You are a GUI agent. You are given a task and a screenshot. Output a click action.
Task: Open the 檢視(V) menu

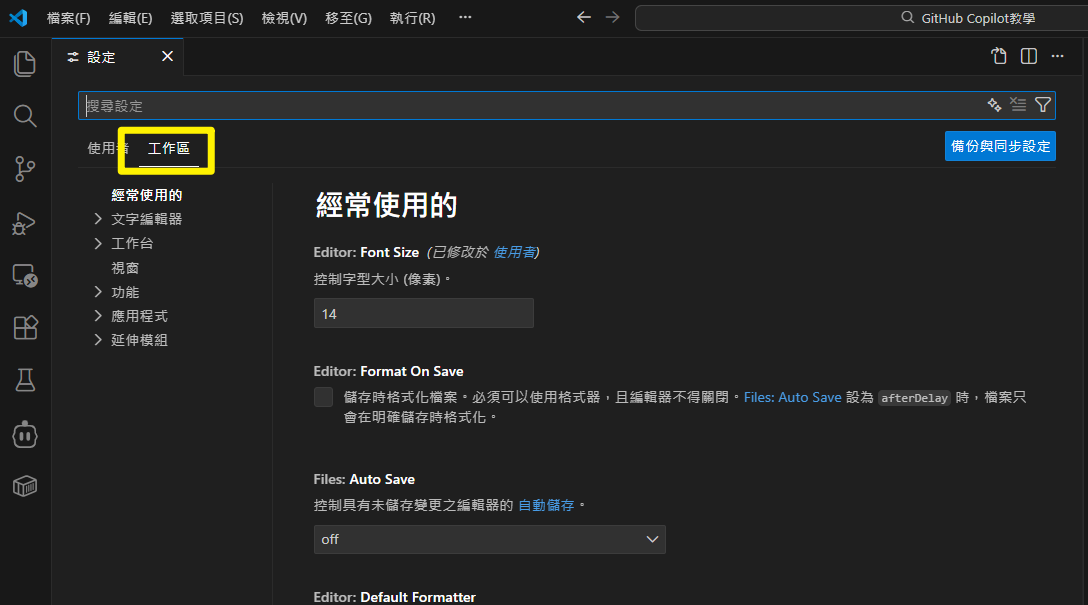(284, 18)
